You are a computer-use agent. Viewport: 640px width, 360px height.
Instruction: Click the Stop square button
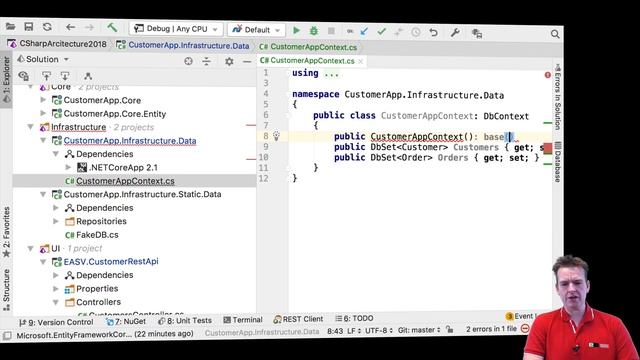pyautogui.click(x=331, y=31)
